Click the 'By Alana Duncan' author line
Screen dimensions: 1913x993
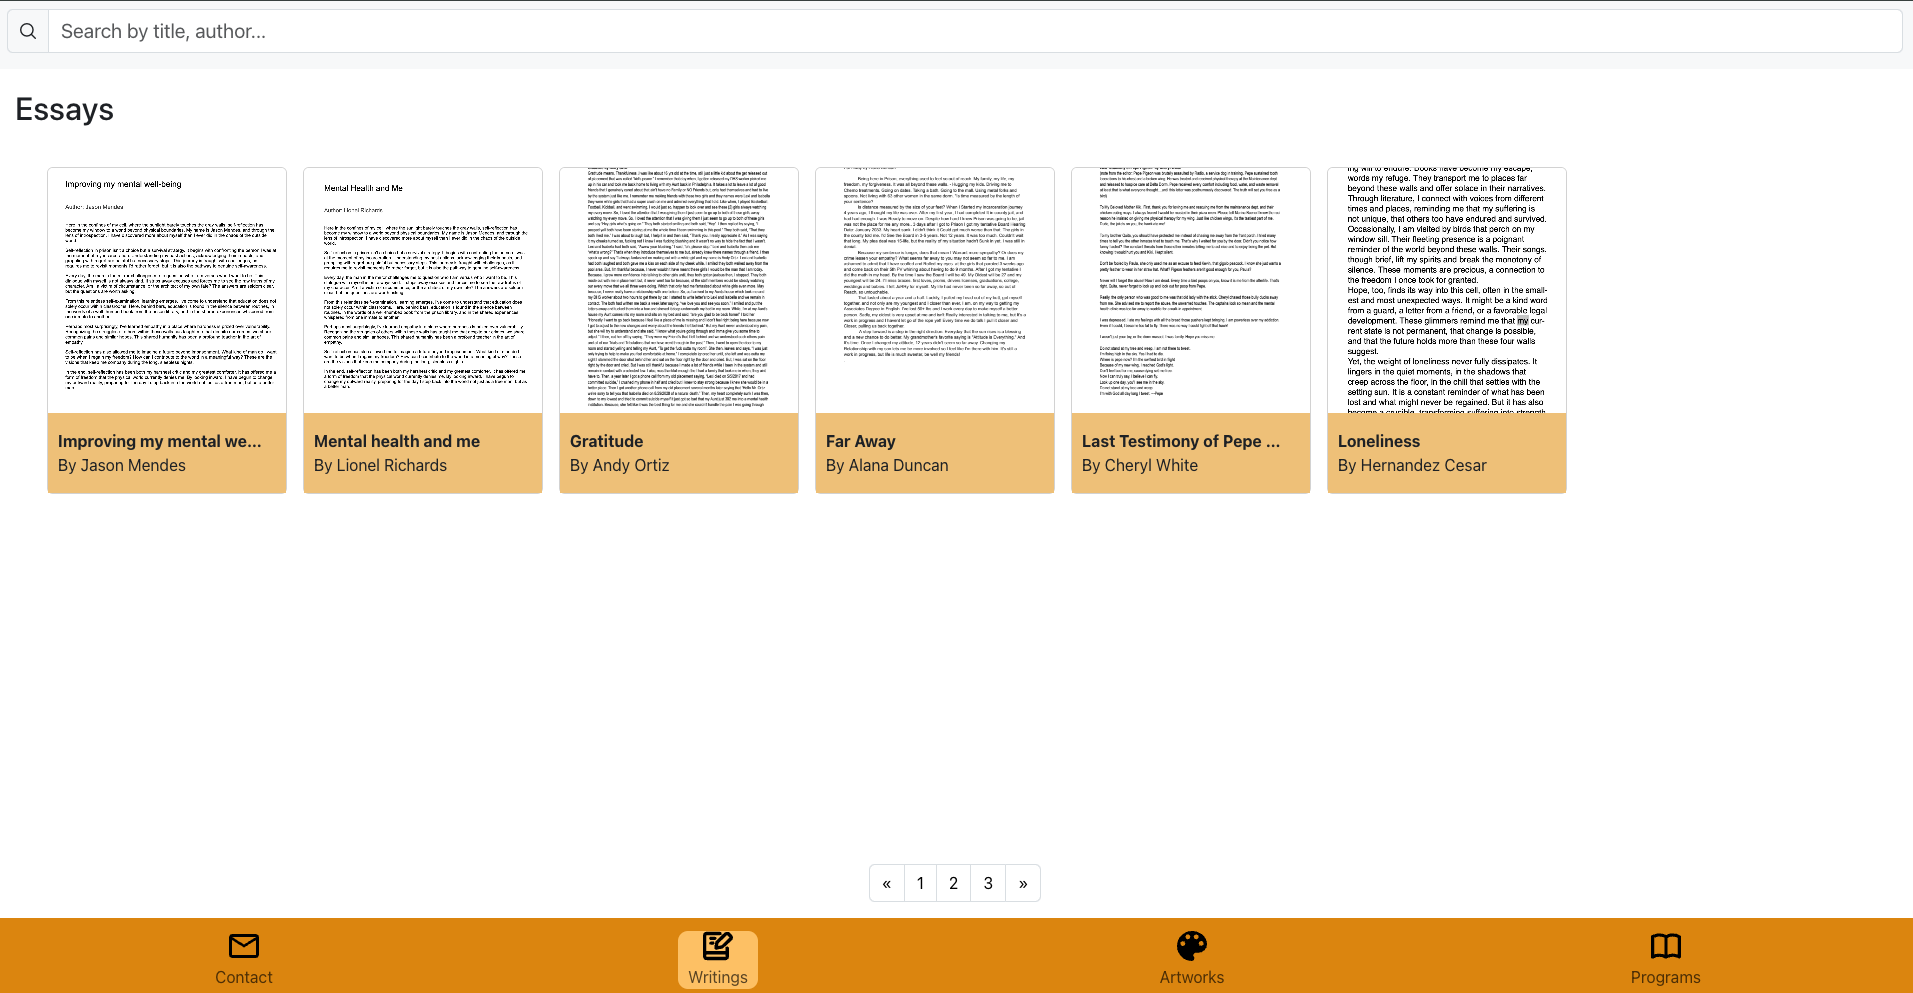887,465
